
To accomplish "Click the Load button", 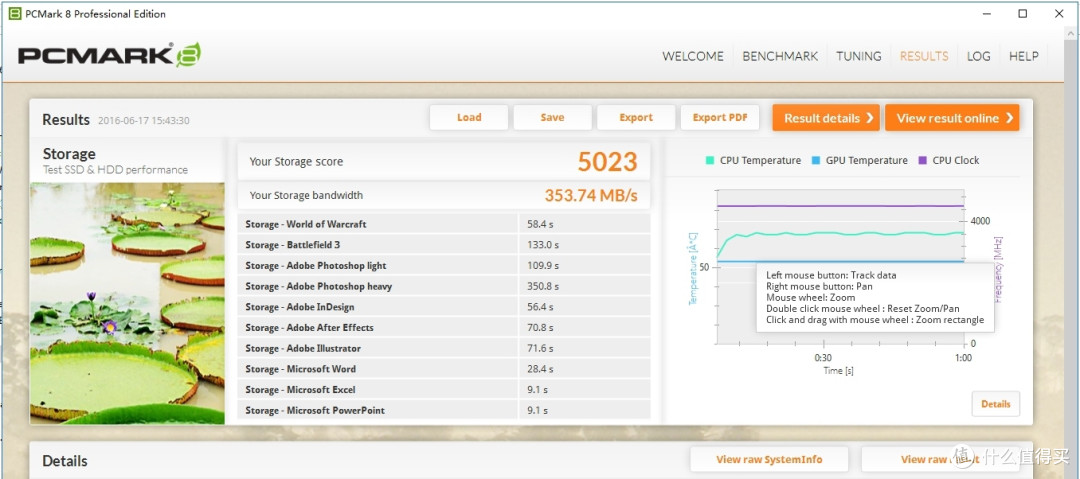I will pos(469,117).
